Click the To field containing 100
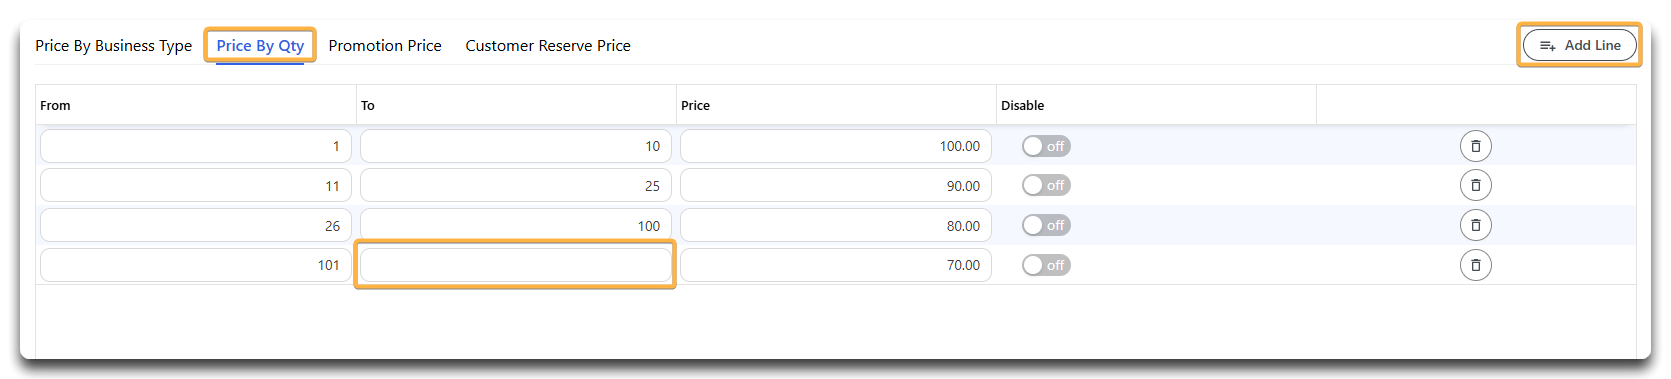The height and width of the screenshot is (379, 1671). (x=515, y=225)
